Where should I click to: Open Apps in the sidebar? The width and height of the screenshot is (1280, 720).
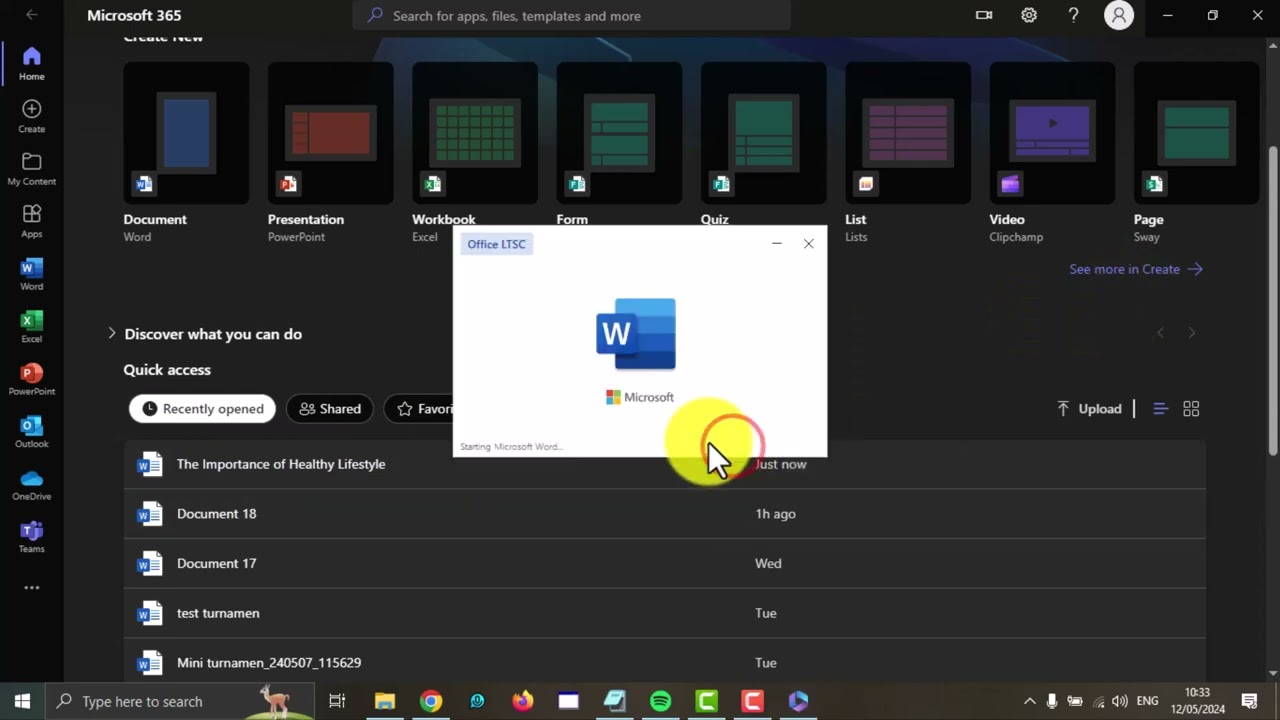pos(31,222)
